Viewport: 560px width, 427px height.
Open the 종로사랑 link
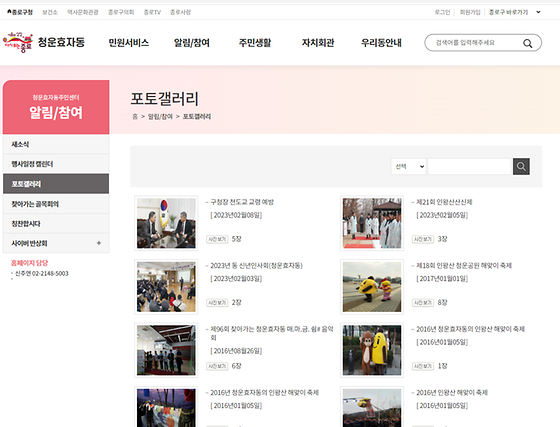[x=180, y=12]
